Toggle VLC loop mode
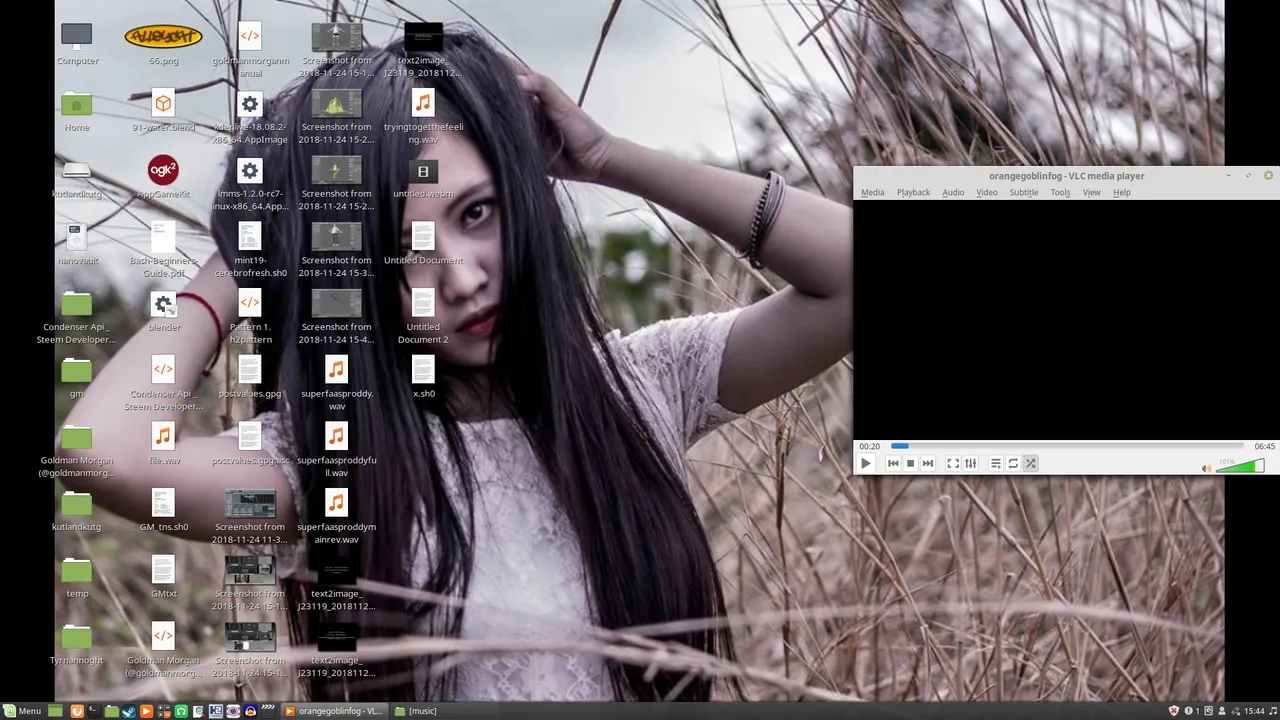 pyautogui.click(x=1013, y=463)
